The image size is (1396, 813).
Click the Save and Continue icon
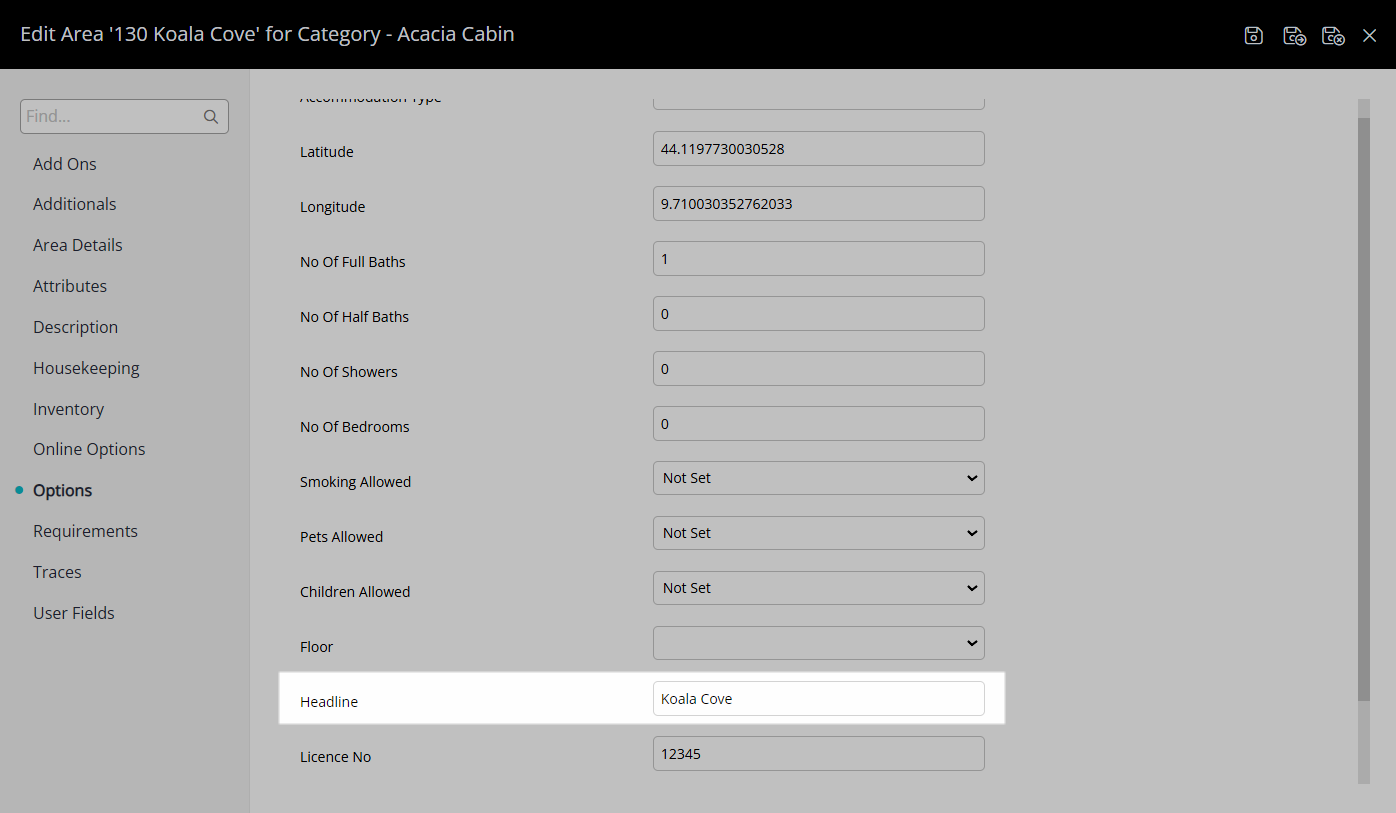pyautogui.click(x=1294, y=35)
